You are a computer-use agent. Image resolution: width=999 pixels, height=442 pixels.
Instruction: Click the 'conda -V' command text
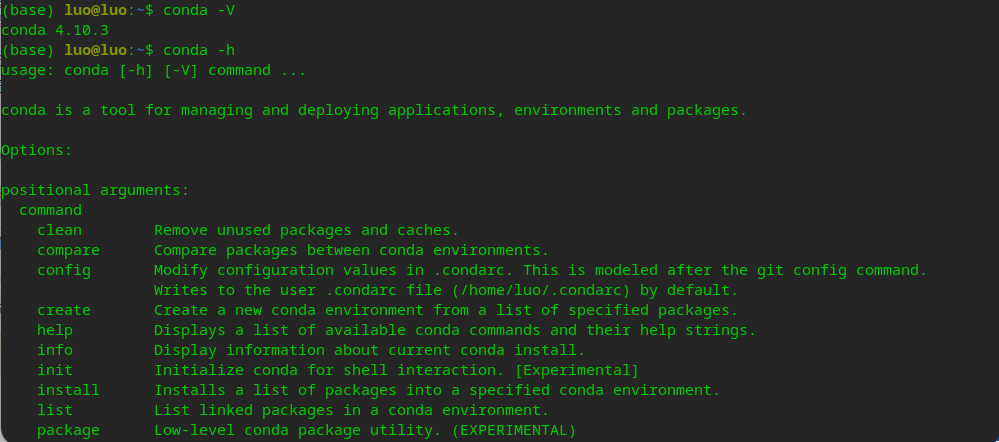click(x=199, y=10)
